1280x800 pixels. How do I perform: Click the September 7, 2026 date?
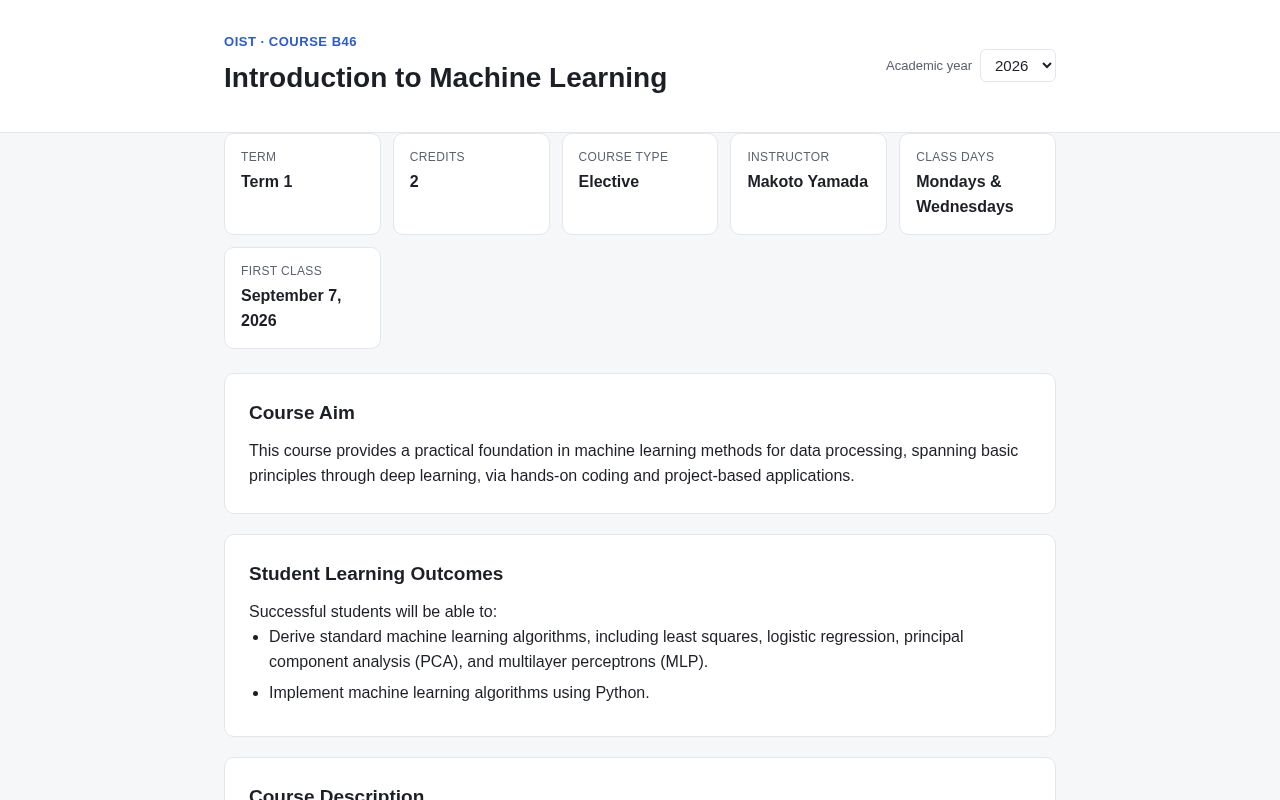pyautogui.click(x=291, y=308)
